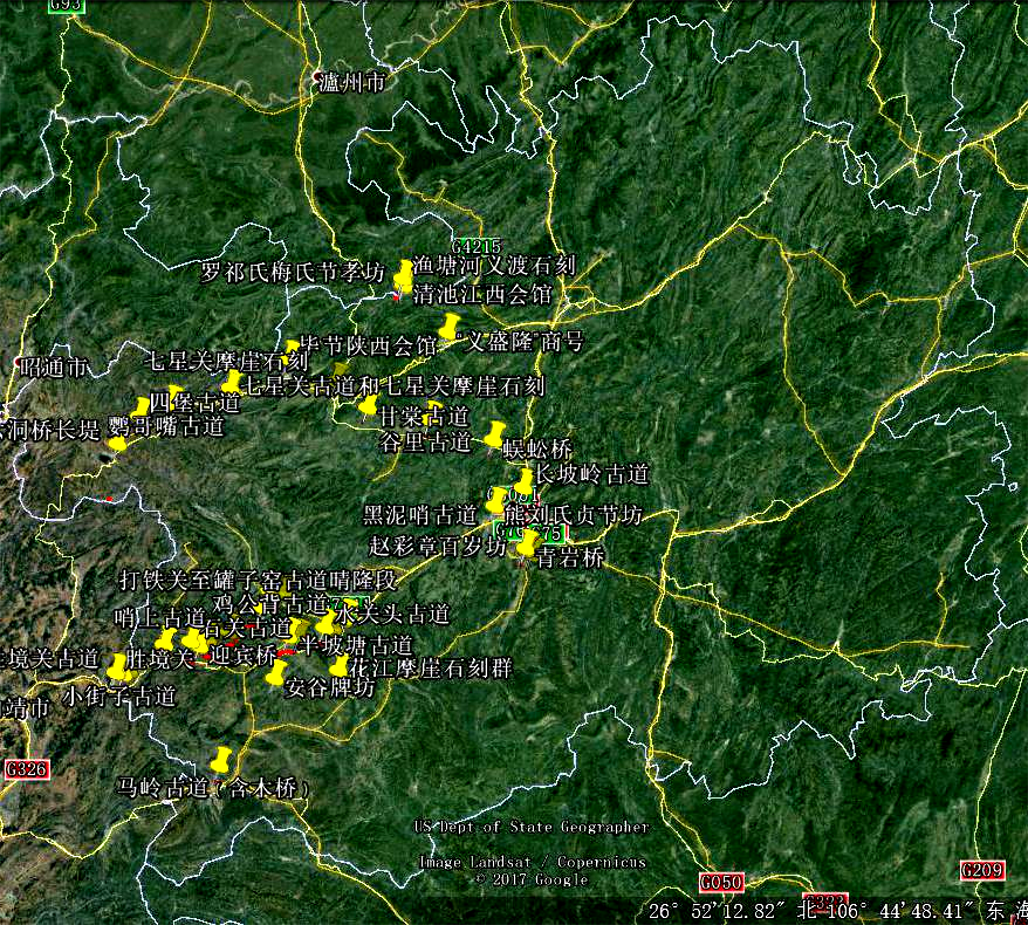1029x926 pixels.
Task: Select the 鹦哥嘴古道 pushpin
Action: coord(118,441)
